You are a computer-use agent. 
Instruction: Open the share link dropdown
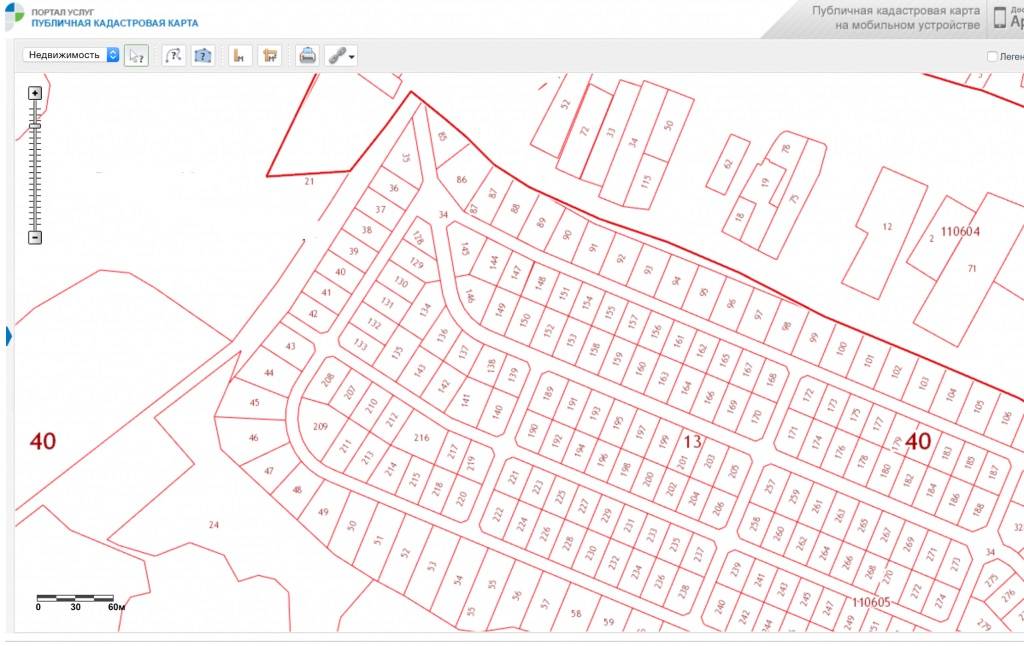point(341,56)
